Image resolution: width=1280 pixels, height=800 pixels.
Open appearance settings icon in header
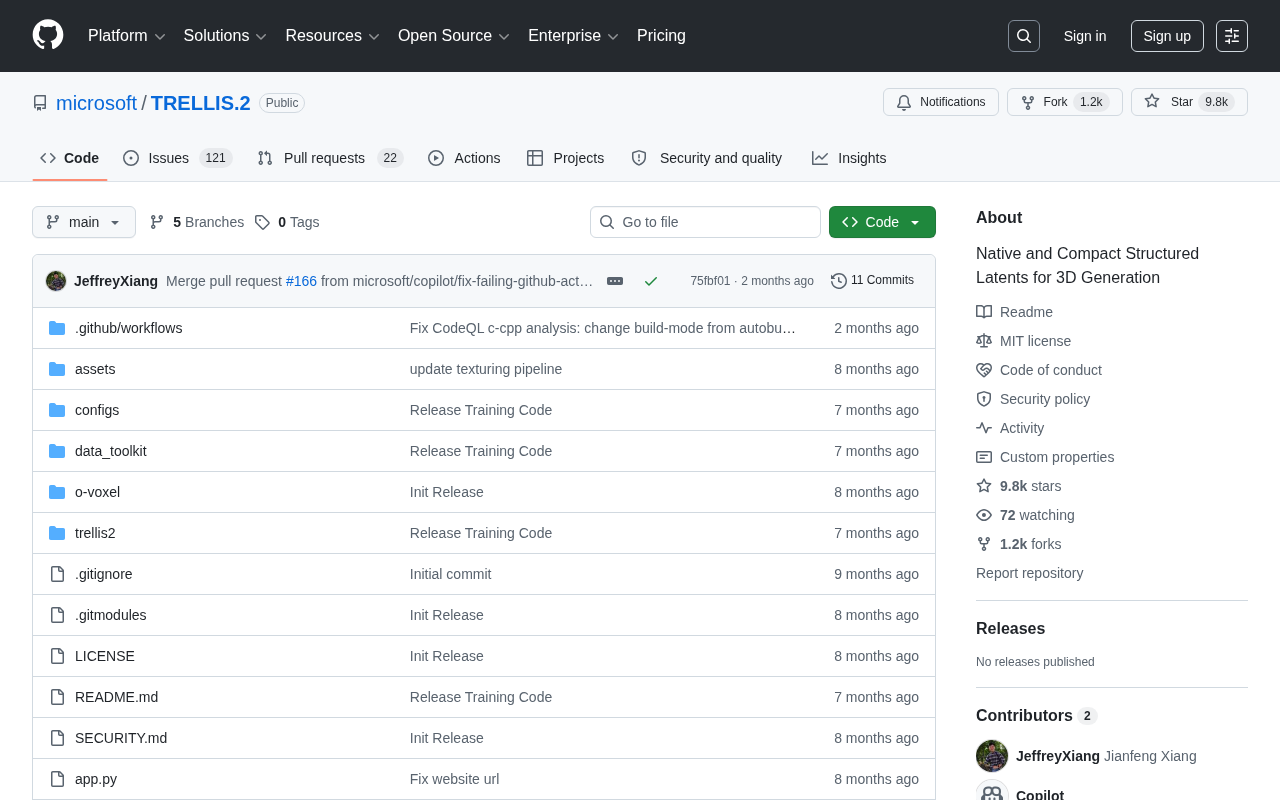[1232, 36]
